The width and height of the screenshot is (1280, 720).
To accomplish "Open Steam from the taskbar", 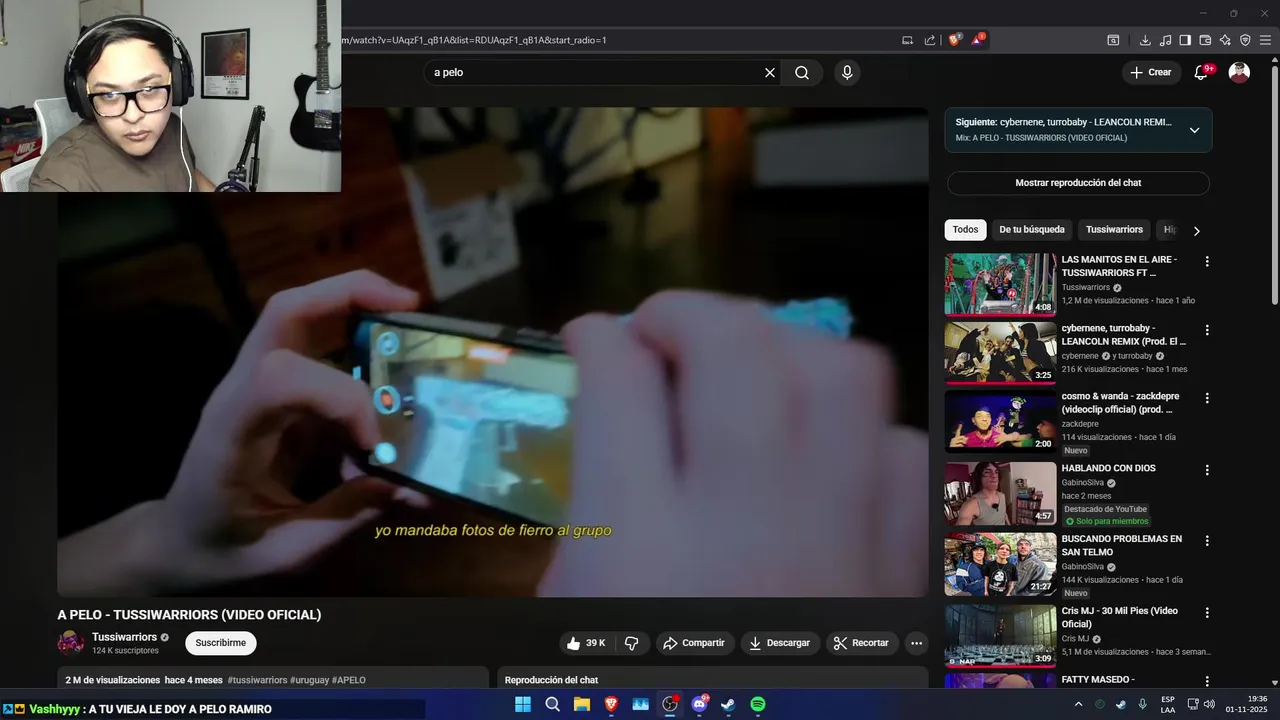I will click(x=728, y=705).
